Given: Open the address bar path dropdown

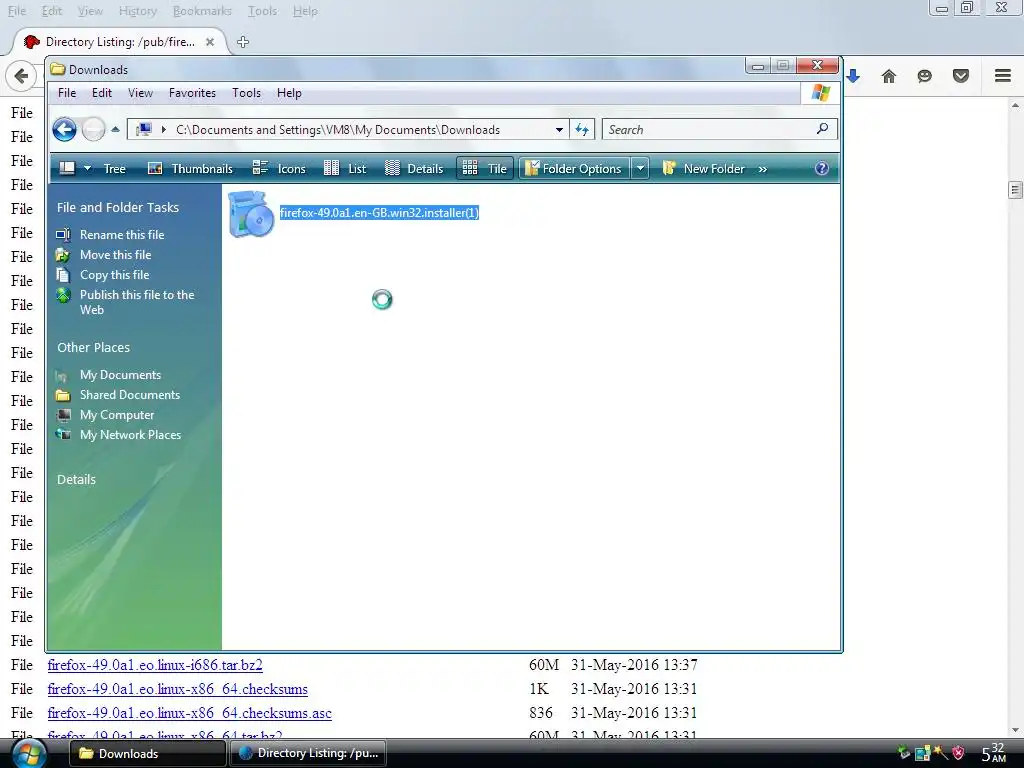Looking at the screenshot, I should coord(559,129).
